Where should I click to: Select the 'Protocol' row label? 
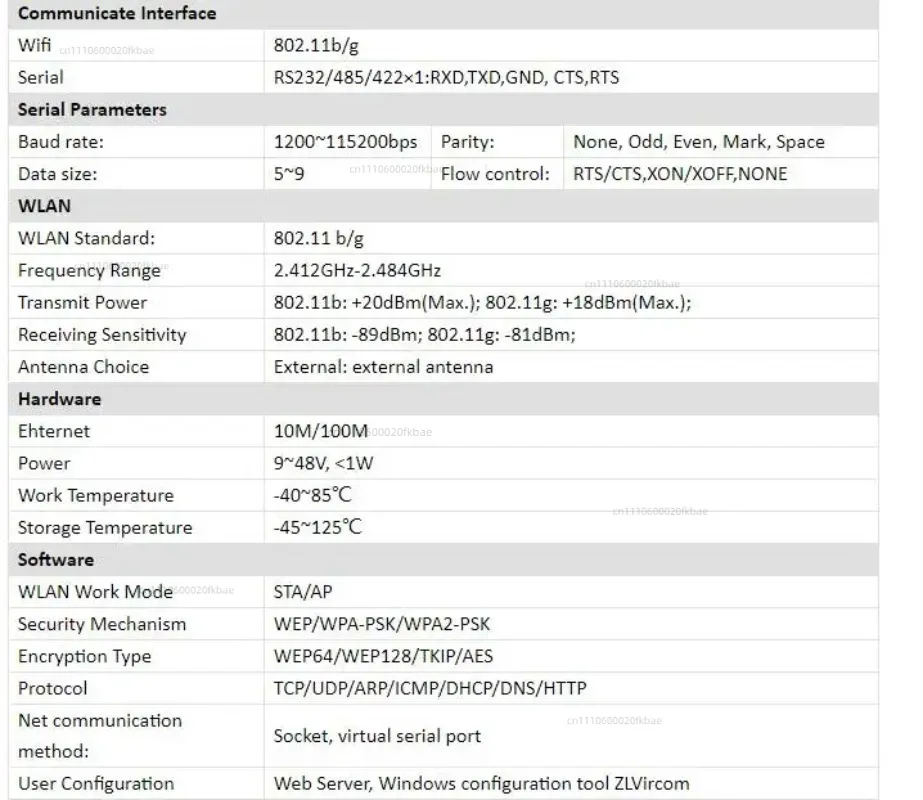coord(52,688)
